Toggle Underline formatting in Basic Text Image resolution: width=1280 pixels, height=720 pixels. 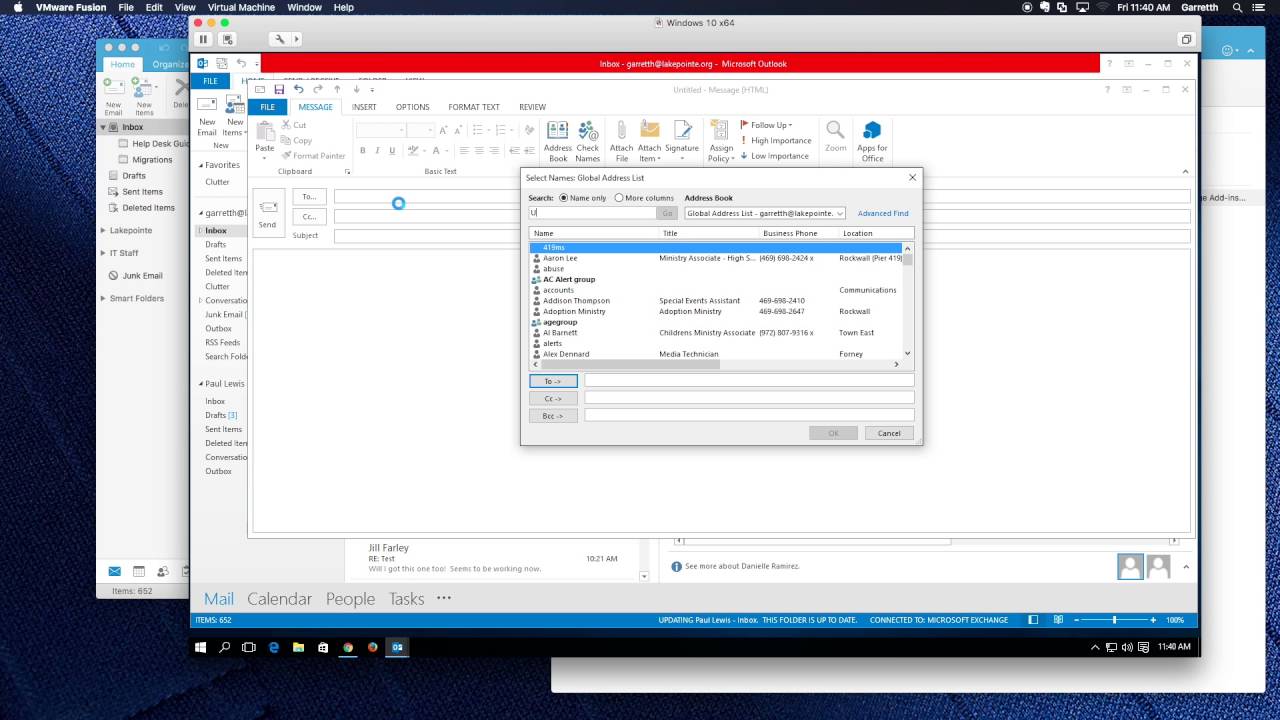(392, 151)
